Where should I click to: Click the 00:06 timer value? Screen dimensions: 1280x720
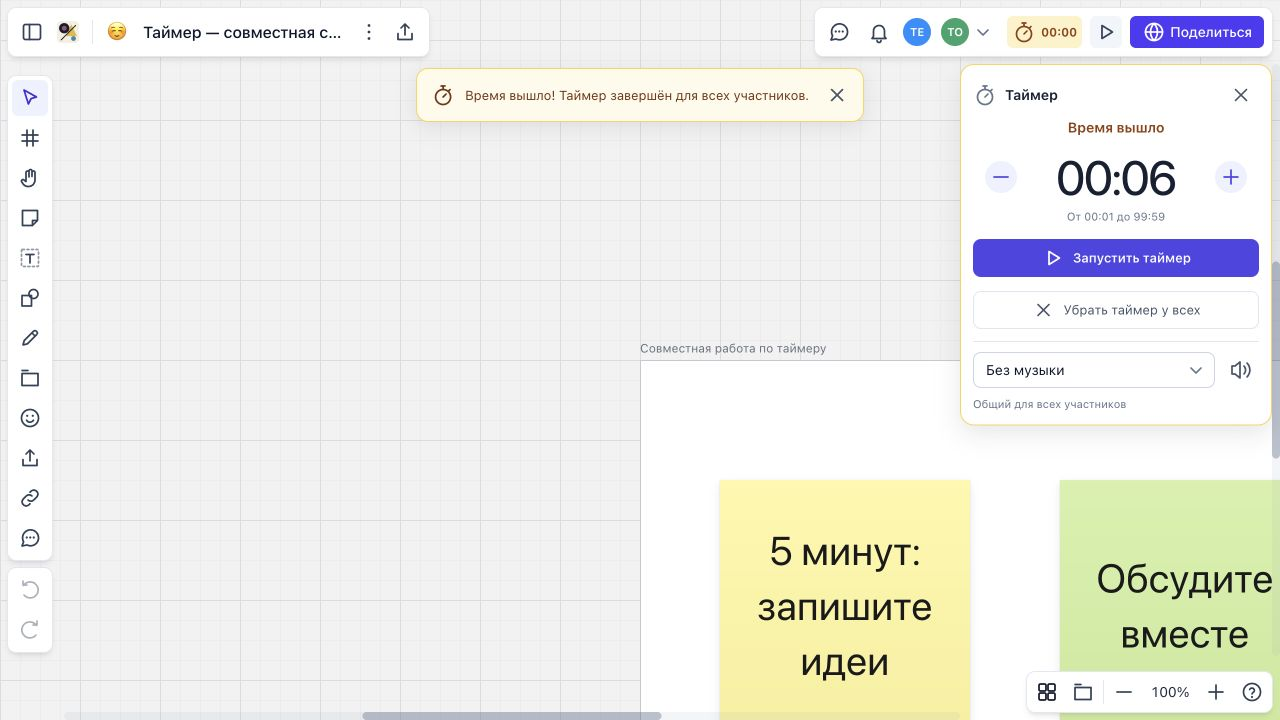pyautogui.click(x=1116, y=179)
